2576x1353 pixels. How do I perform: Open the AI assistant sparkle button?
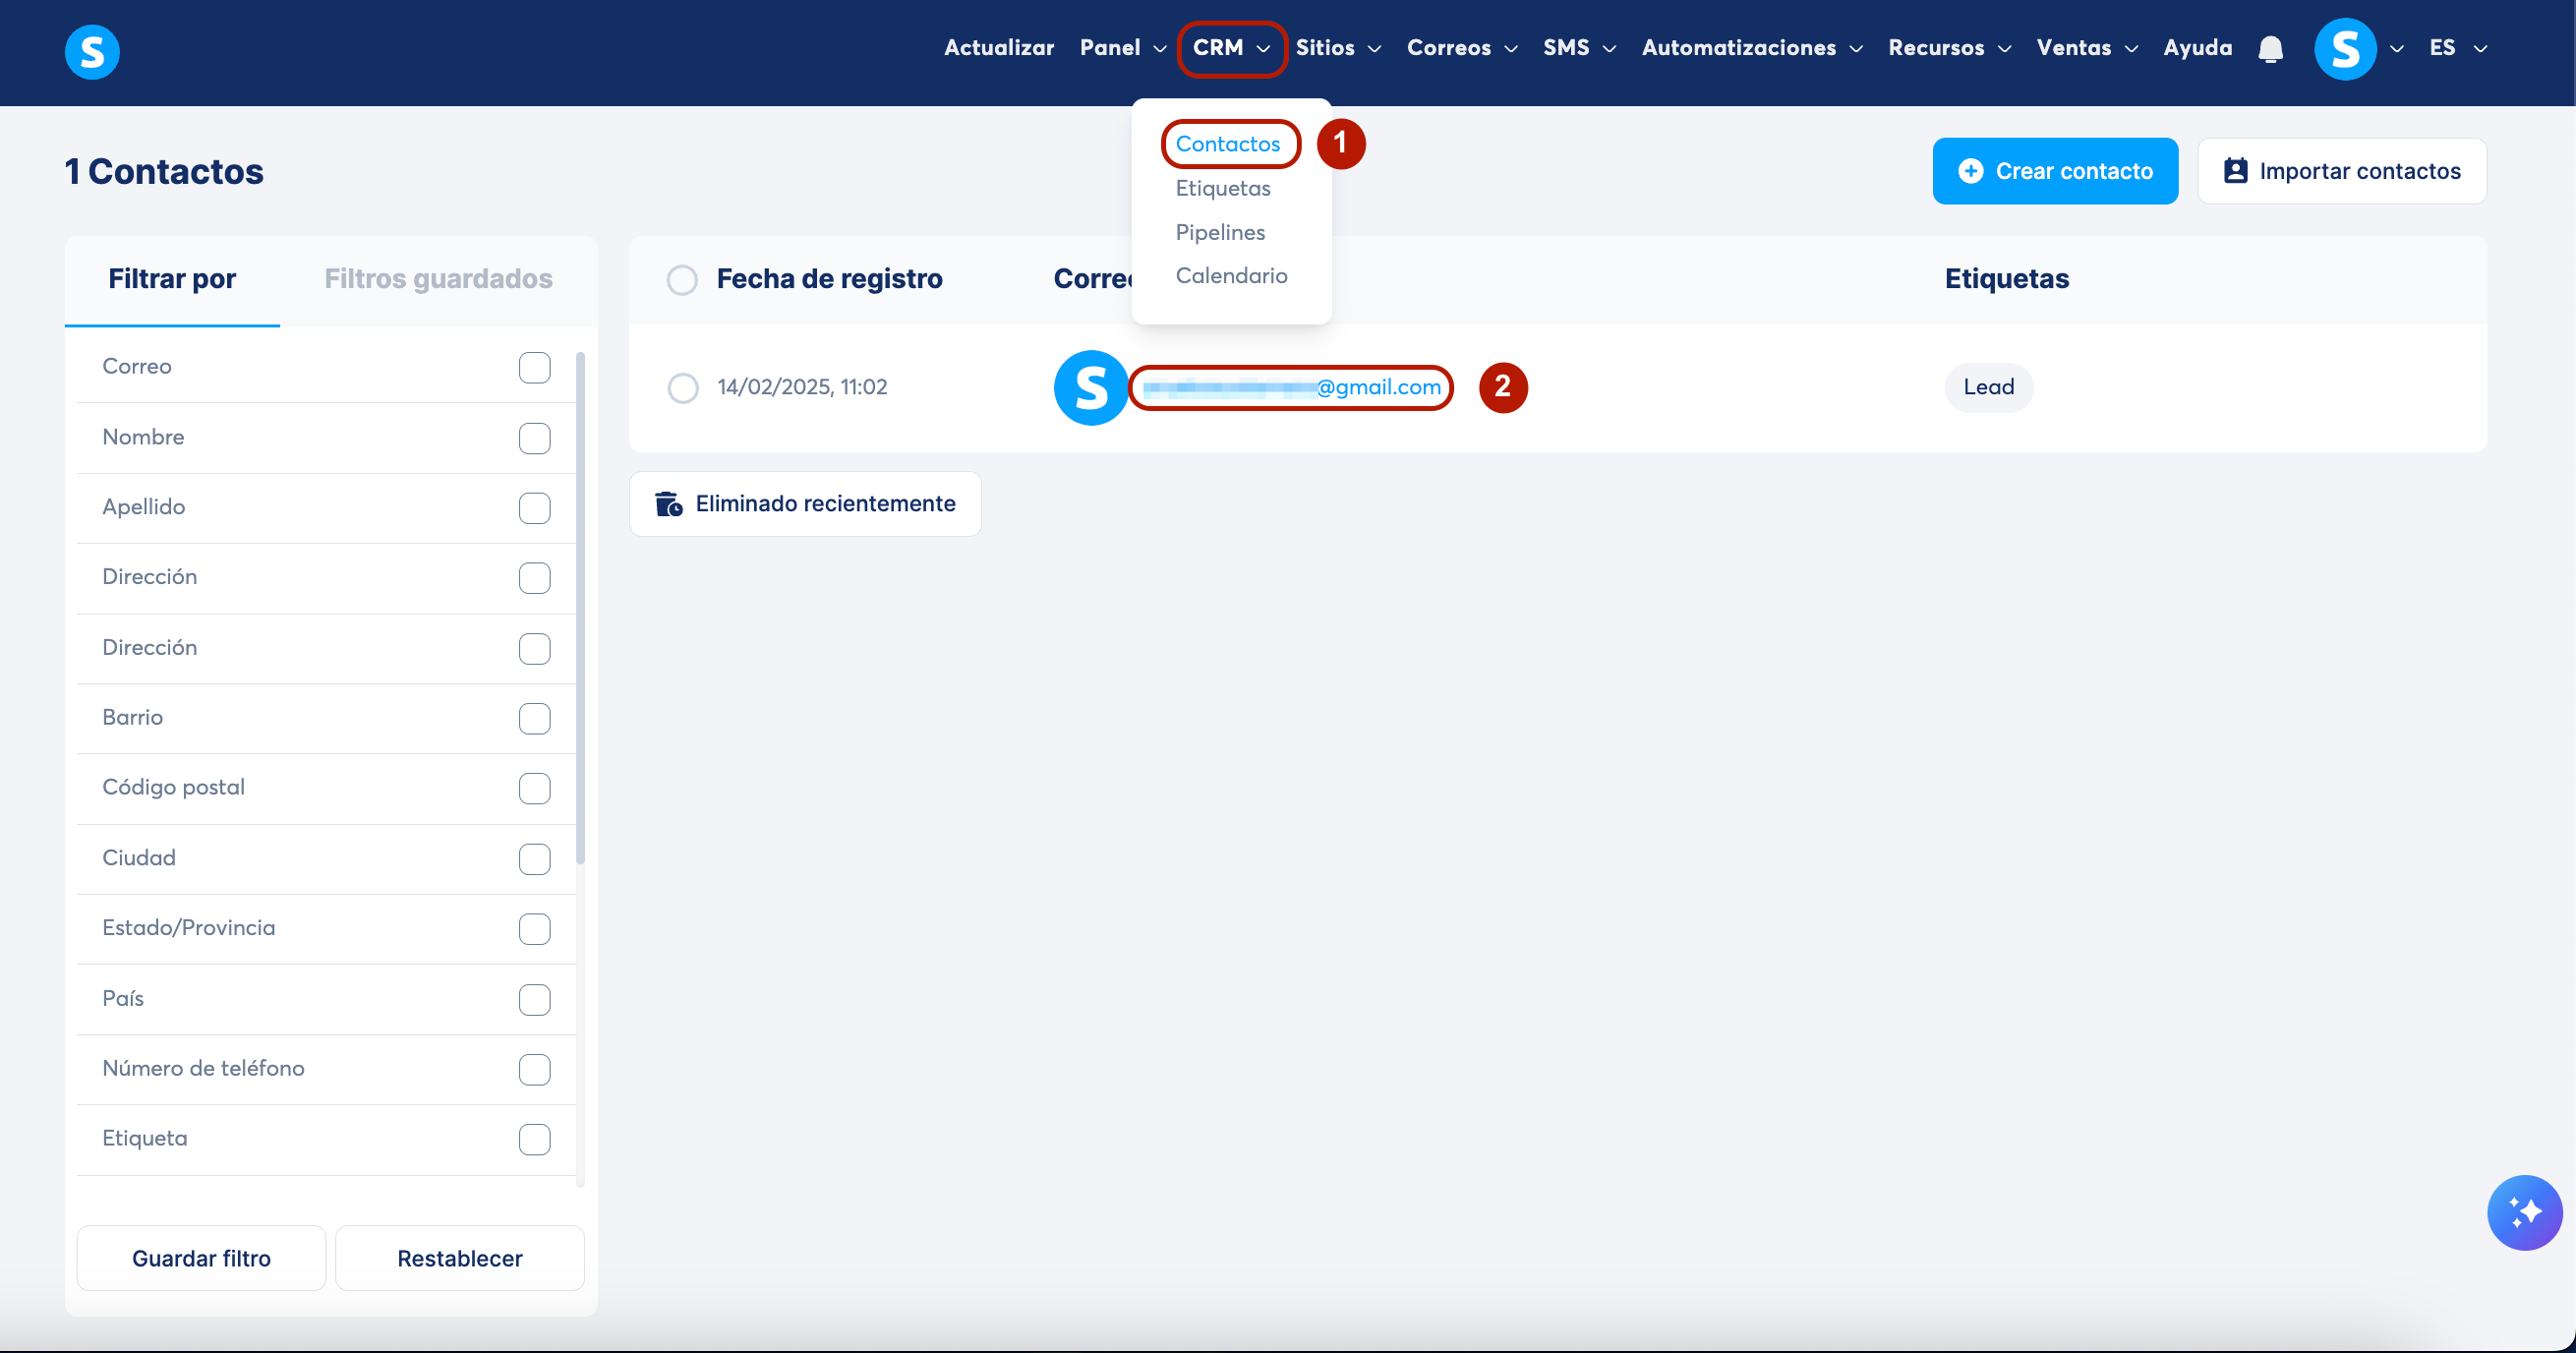[x=2523, y=1212]
